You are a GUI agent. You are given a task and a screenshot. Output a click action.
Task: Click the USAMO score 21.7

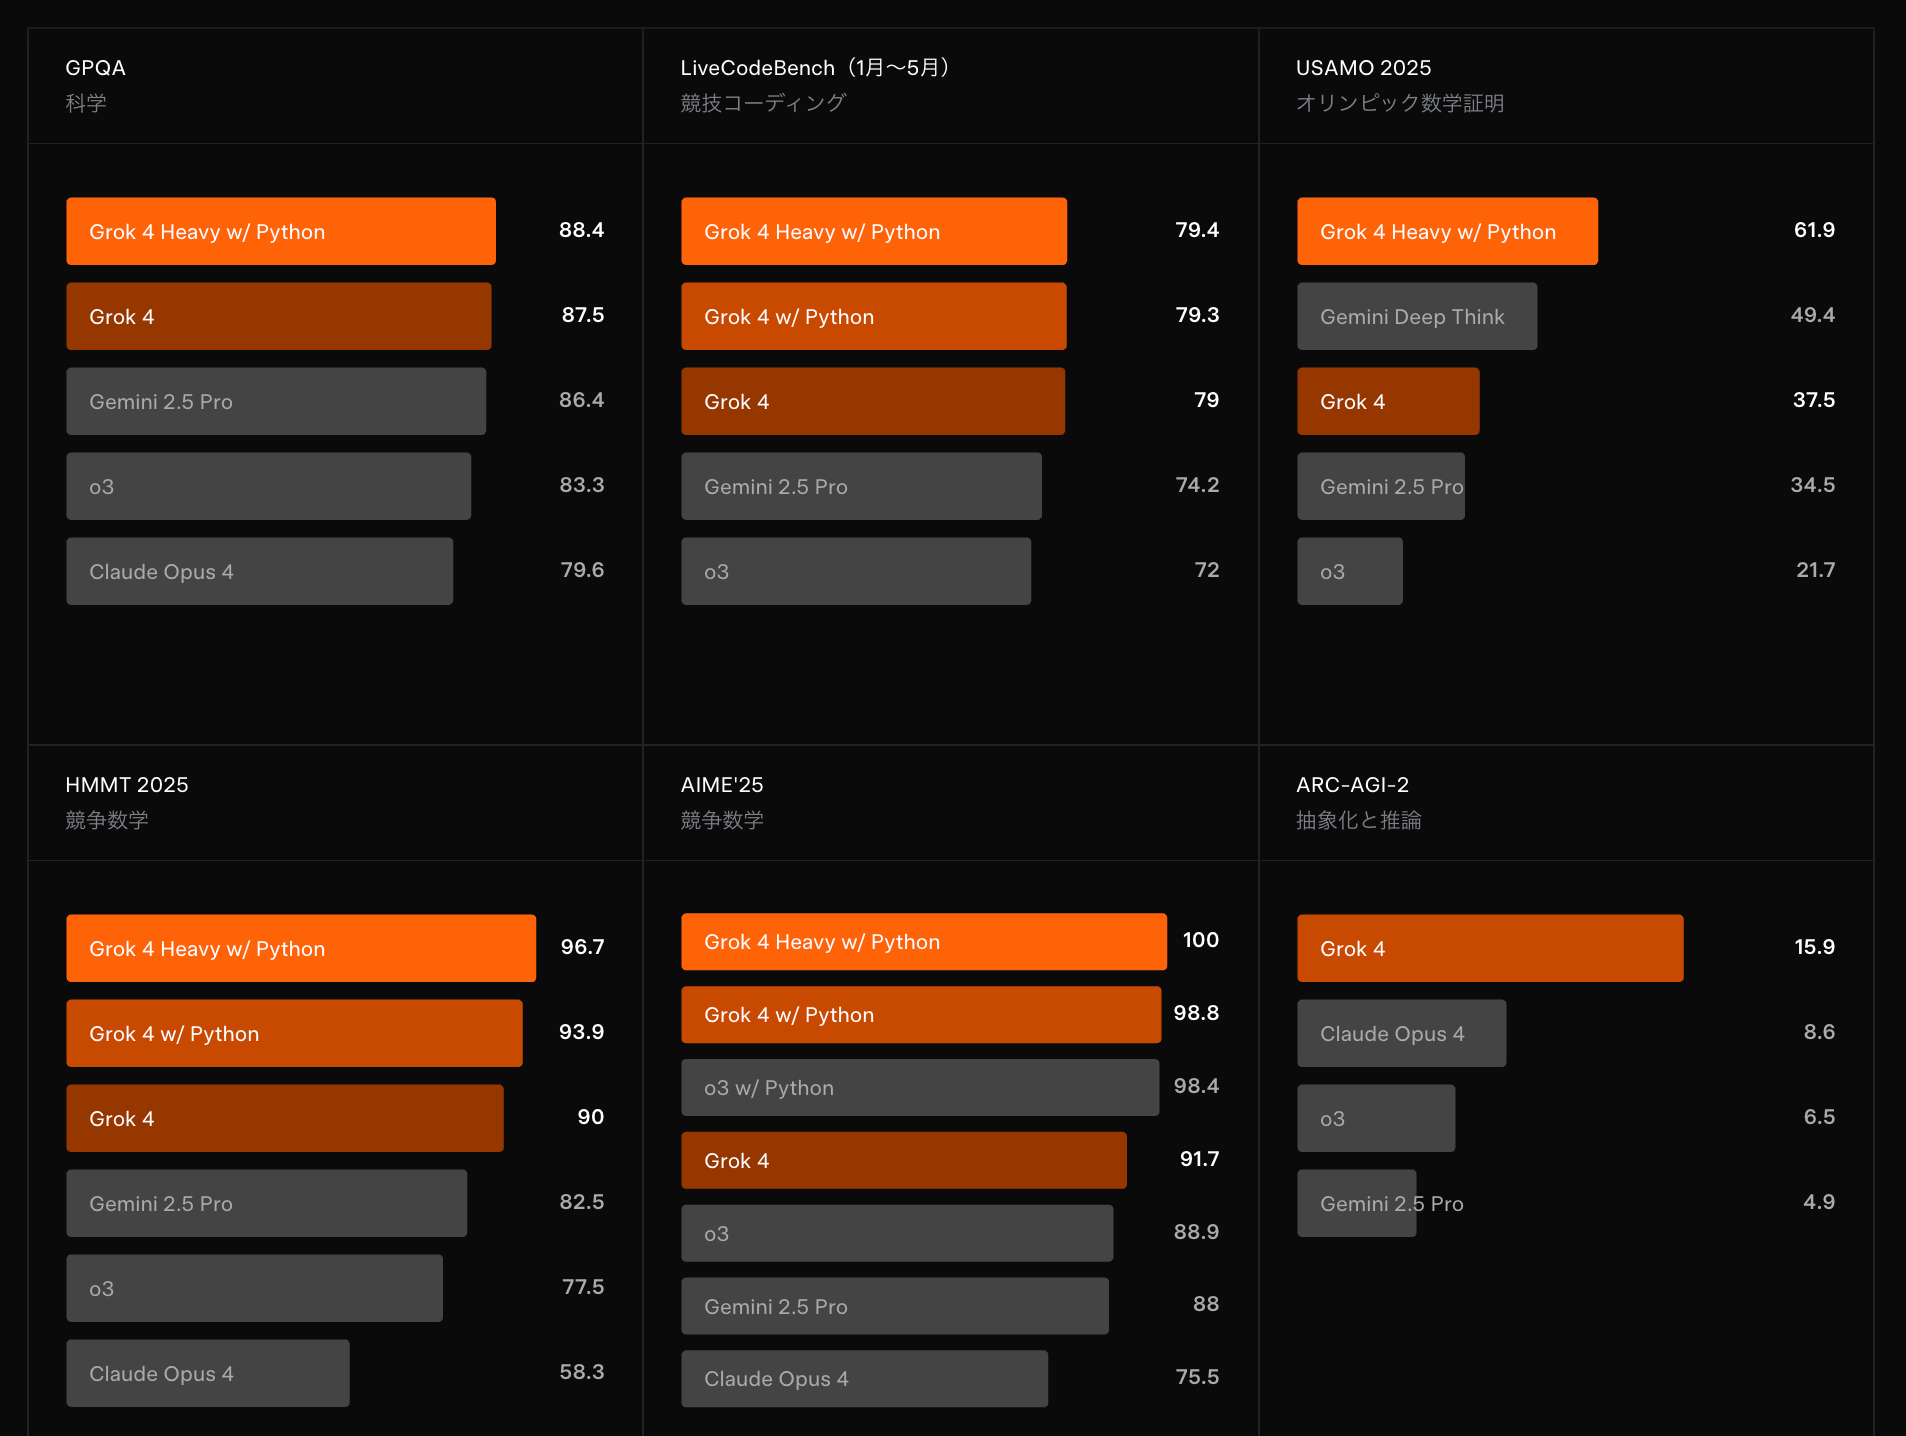[1815, 570]
